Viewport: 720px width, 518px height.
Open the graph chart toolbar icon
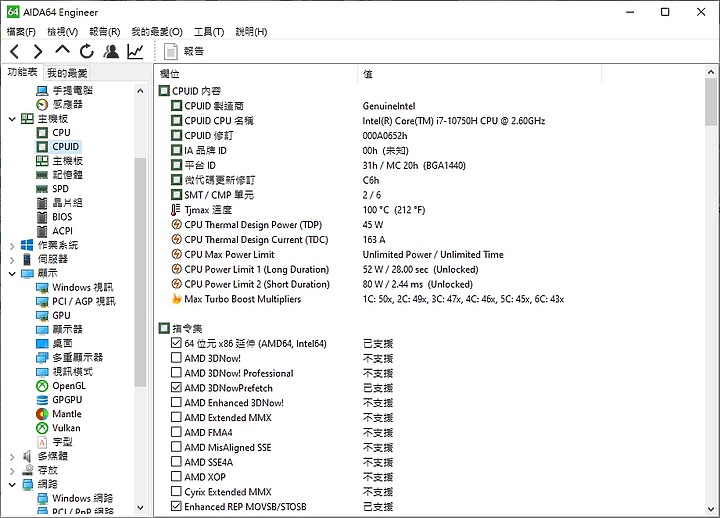[x=135, y=51]
